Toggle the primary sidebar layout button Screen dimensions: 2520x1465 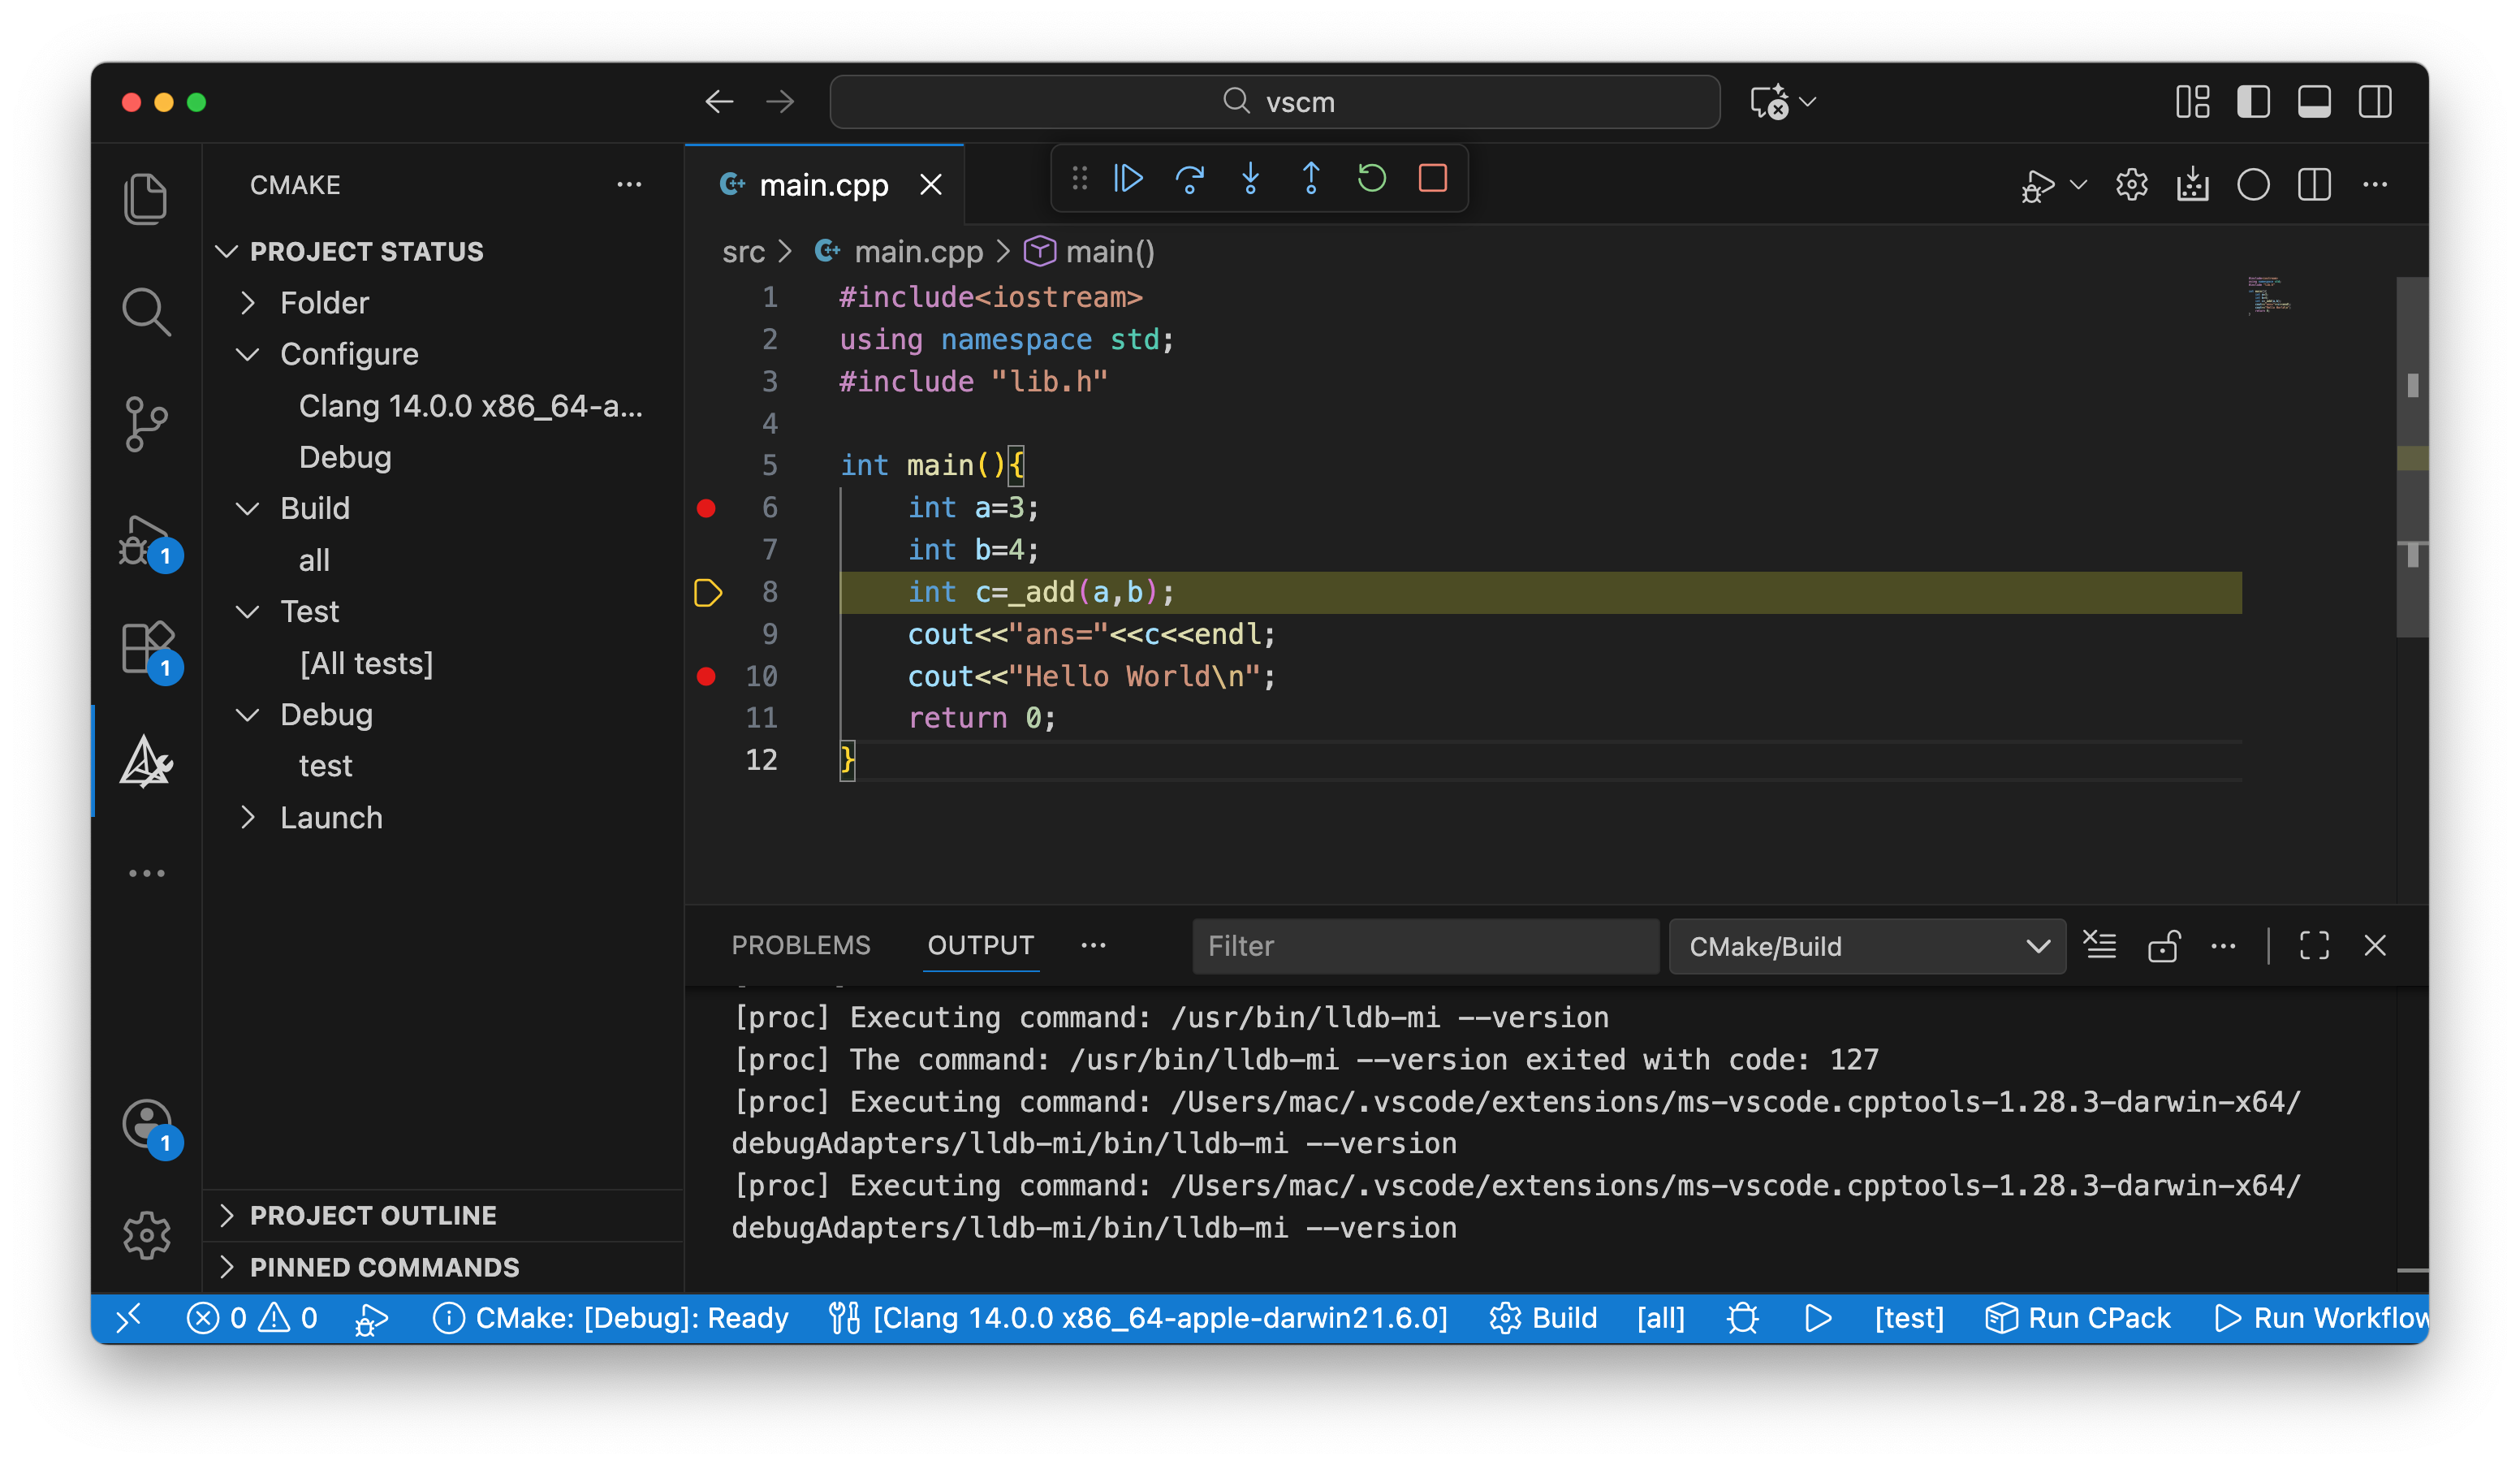click(x=2253, y=102)
